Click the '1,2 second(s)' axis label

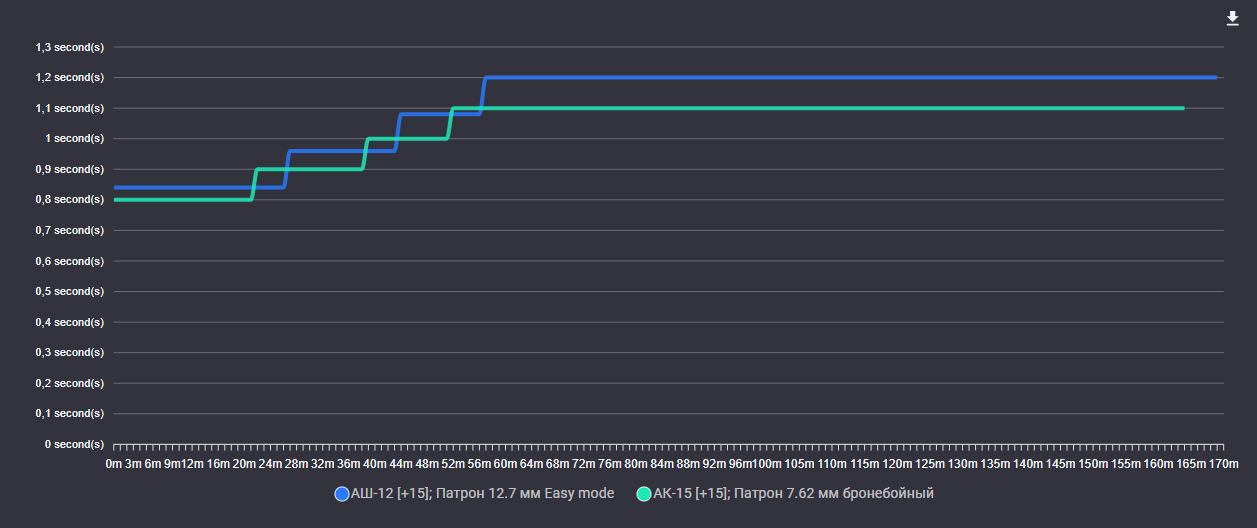pos(70,77)
